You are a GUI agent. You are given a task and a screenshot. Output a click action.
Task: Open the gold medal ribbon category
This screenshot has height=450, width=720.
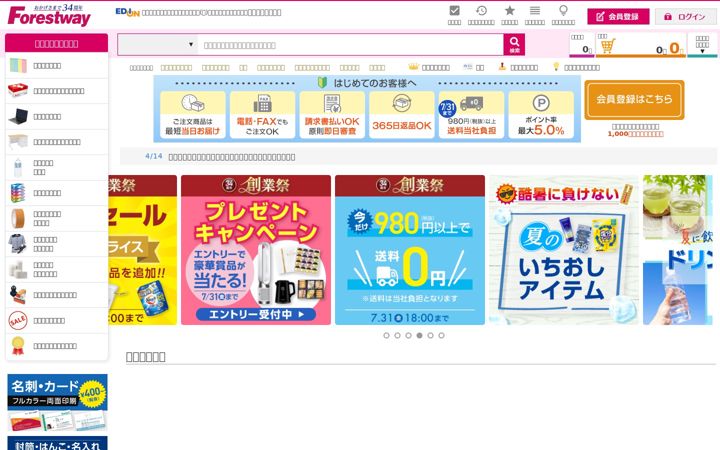tap(18, 346)
